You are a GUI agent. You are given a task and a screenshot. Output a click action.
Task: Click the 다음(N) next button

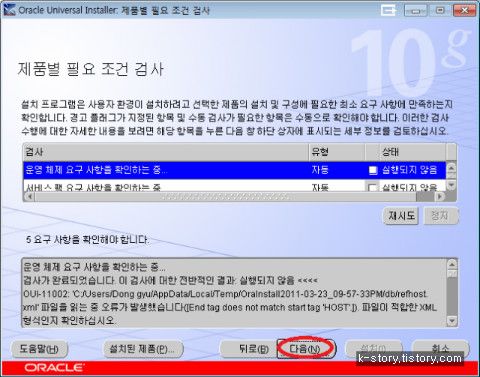[x=305, y=349]
